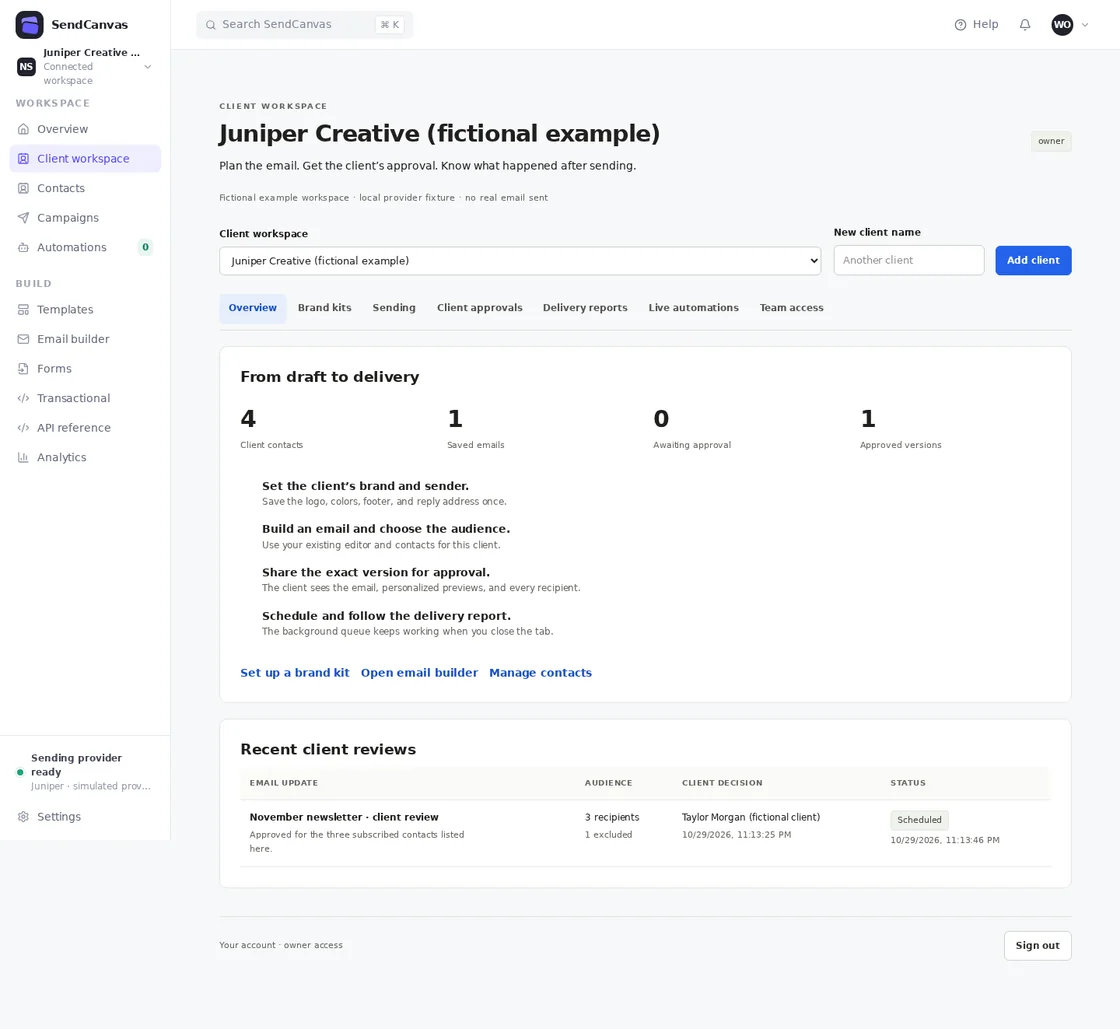Viewport: 1120px width, 1029px height.
Task: Click the SendCanvas logo icon
Action: click(29, 24)
